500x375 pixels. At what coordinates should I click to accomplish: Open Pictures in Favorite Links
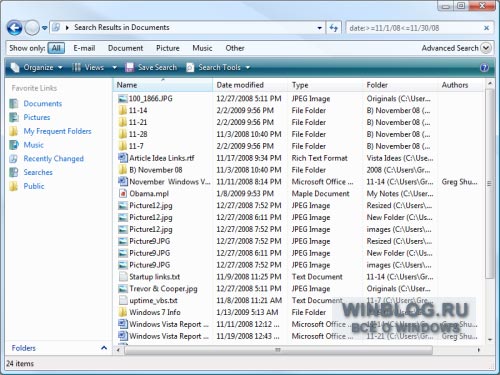coord(37,117)
